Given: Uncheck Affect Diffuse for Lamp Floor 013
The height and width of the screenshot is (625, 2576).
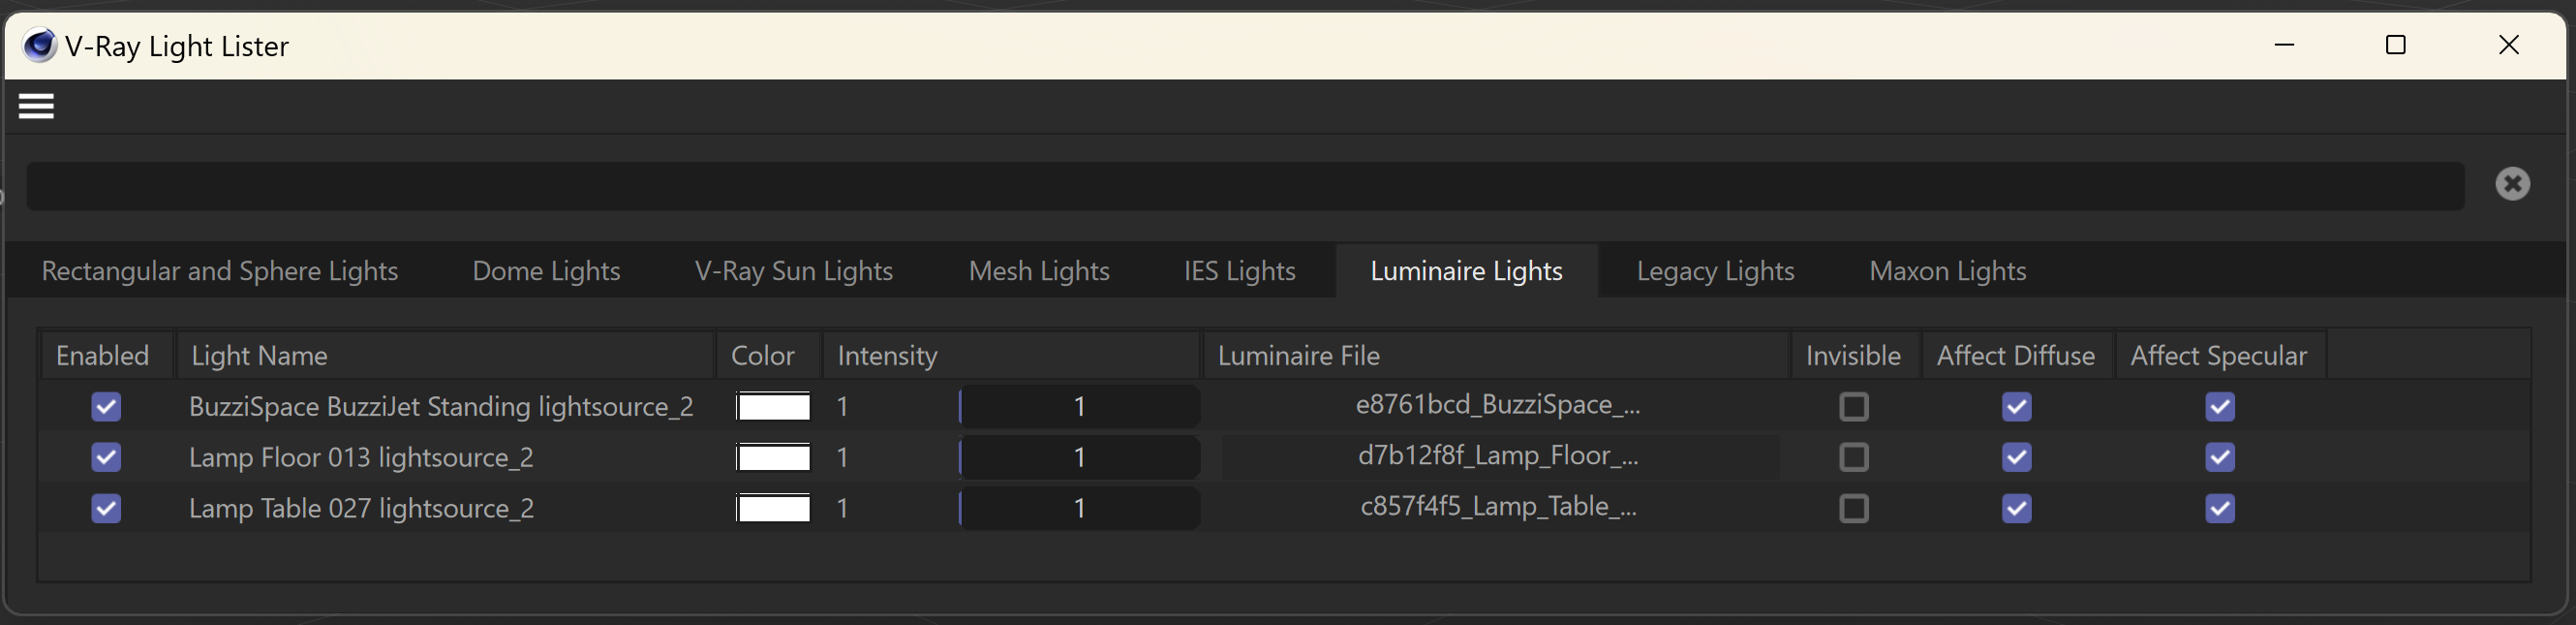Looking at the screenshot, I should click(x=2017, y=458).
